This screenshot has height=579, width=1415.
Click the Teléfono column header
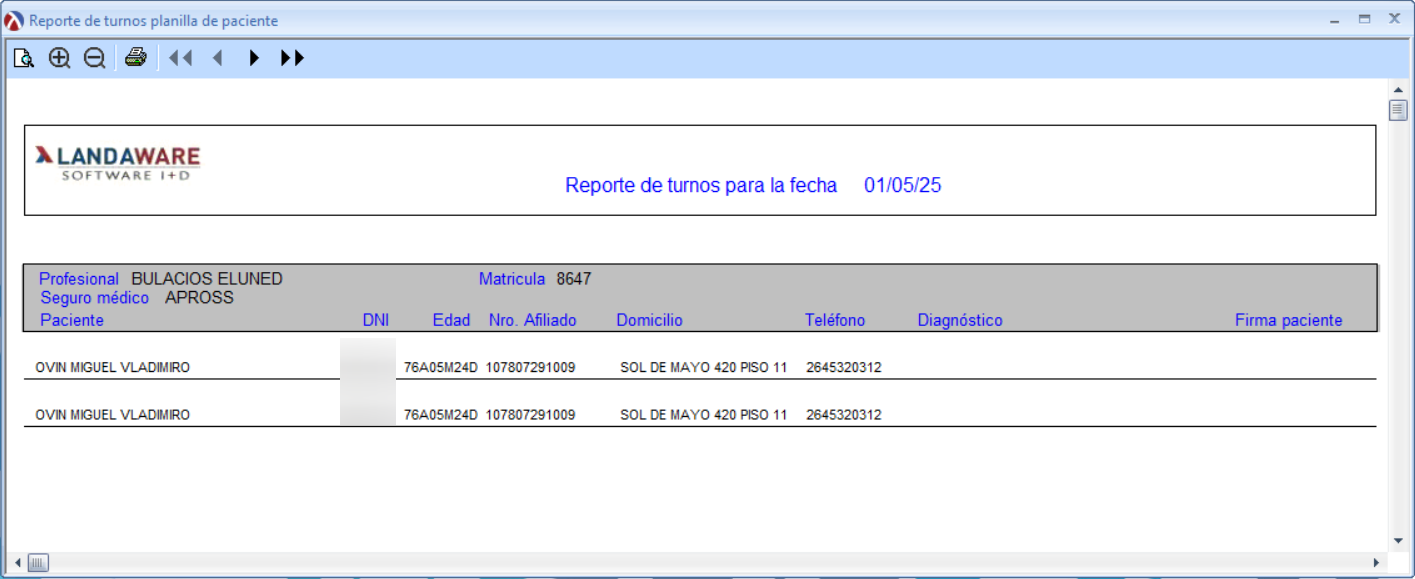[835, 320]
